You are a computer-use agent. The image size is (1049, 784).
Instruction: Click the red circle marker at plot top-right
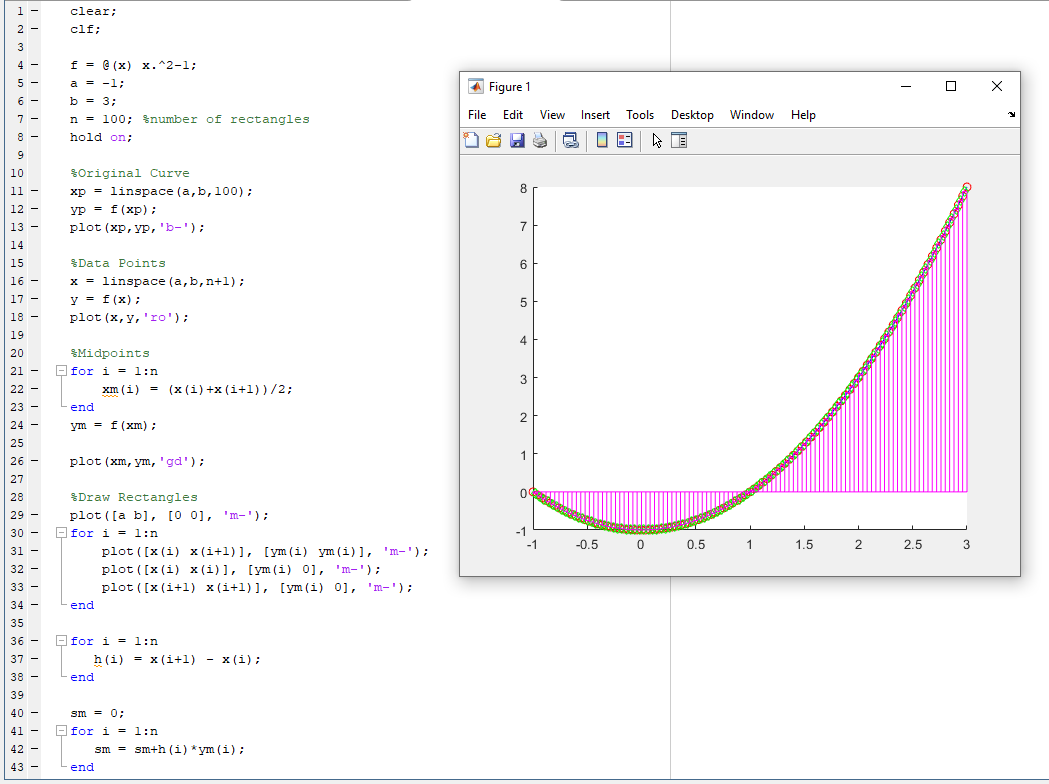[x=967, y=187]
